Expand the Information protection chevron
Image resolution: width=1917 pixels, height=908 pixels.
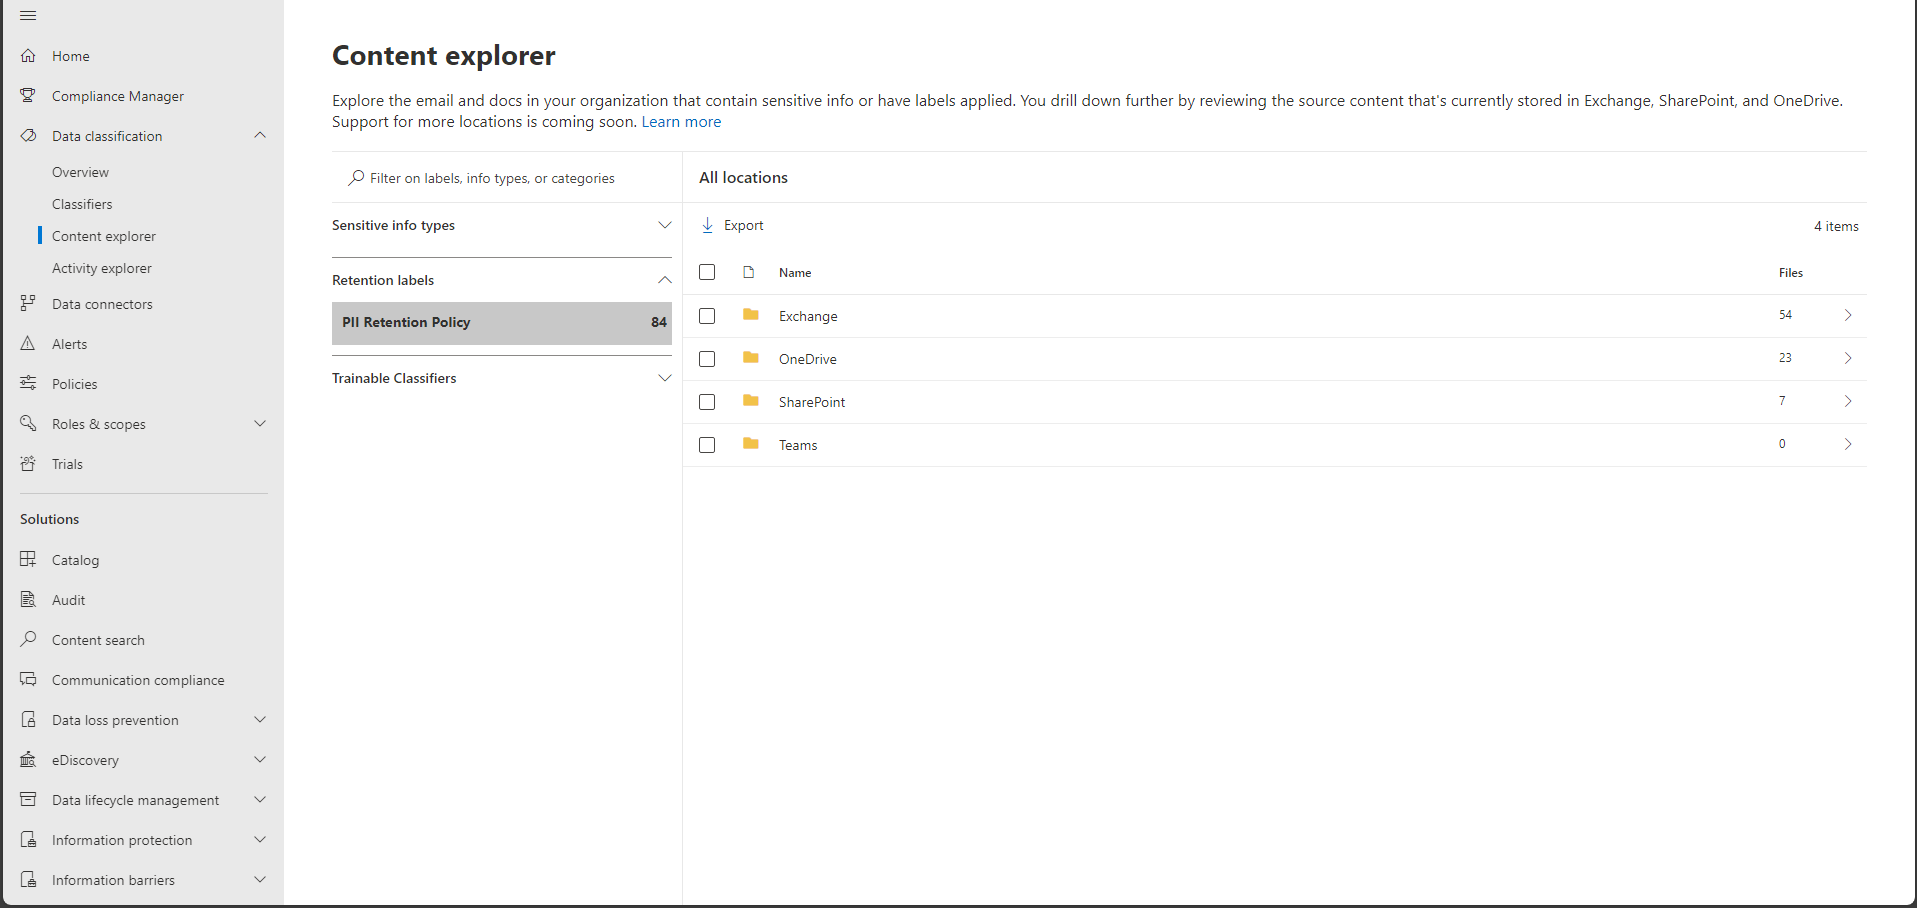[x=260, y=840]
